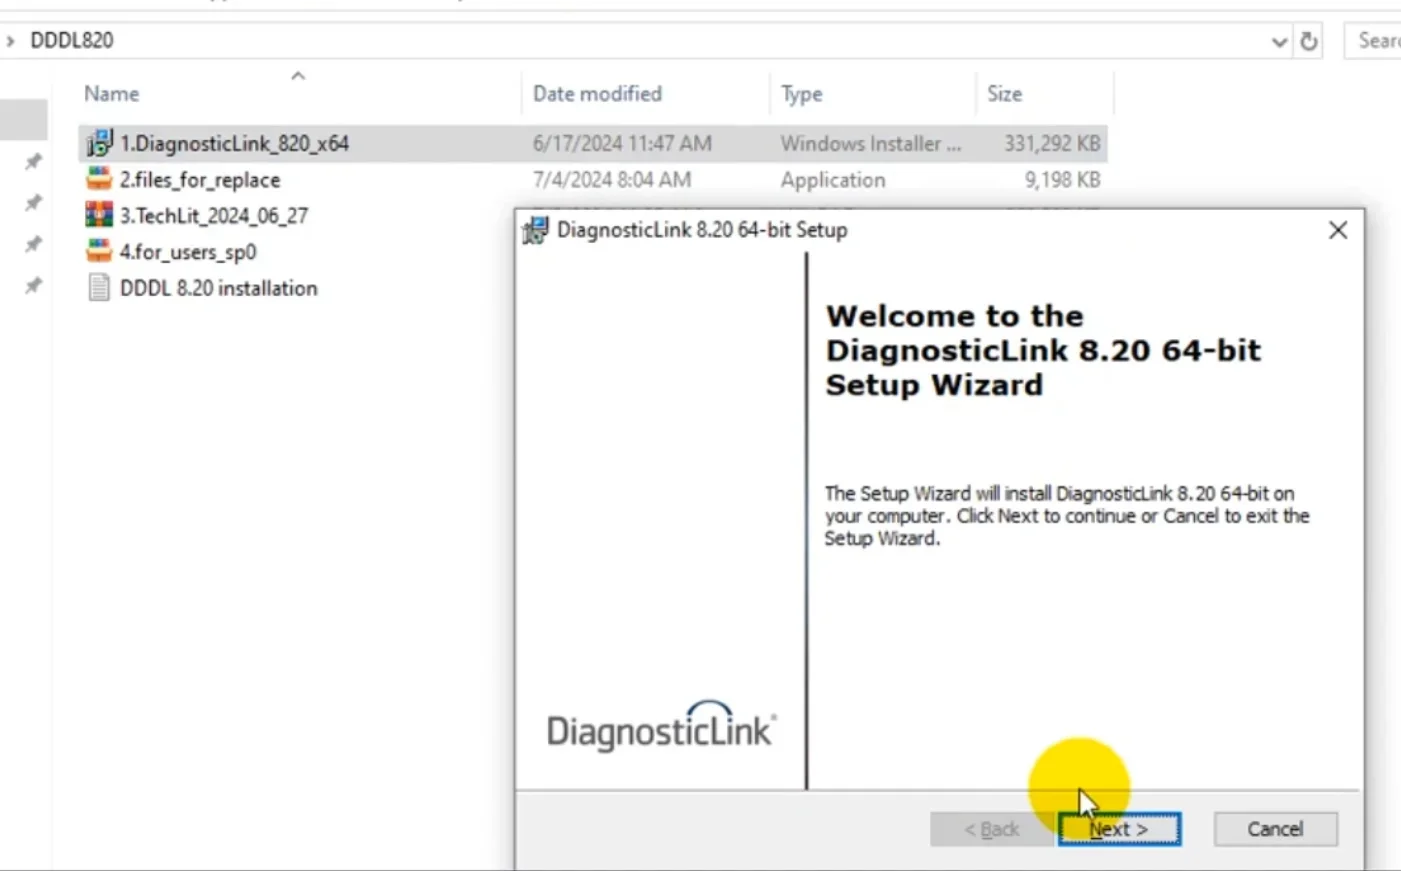Screen dimensions: 1401x871
Task: Click the 3.TechLit_2024_06_27 archive icon
Action: pyautogui.click(x=99, y=215)
